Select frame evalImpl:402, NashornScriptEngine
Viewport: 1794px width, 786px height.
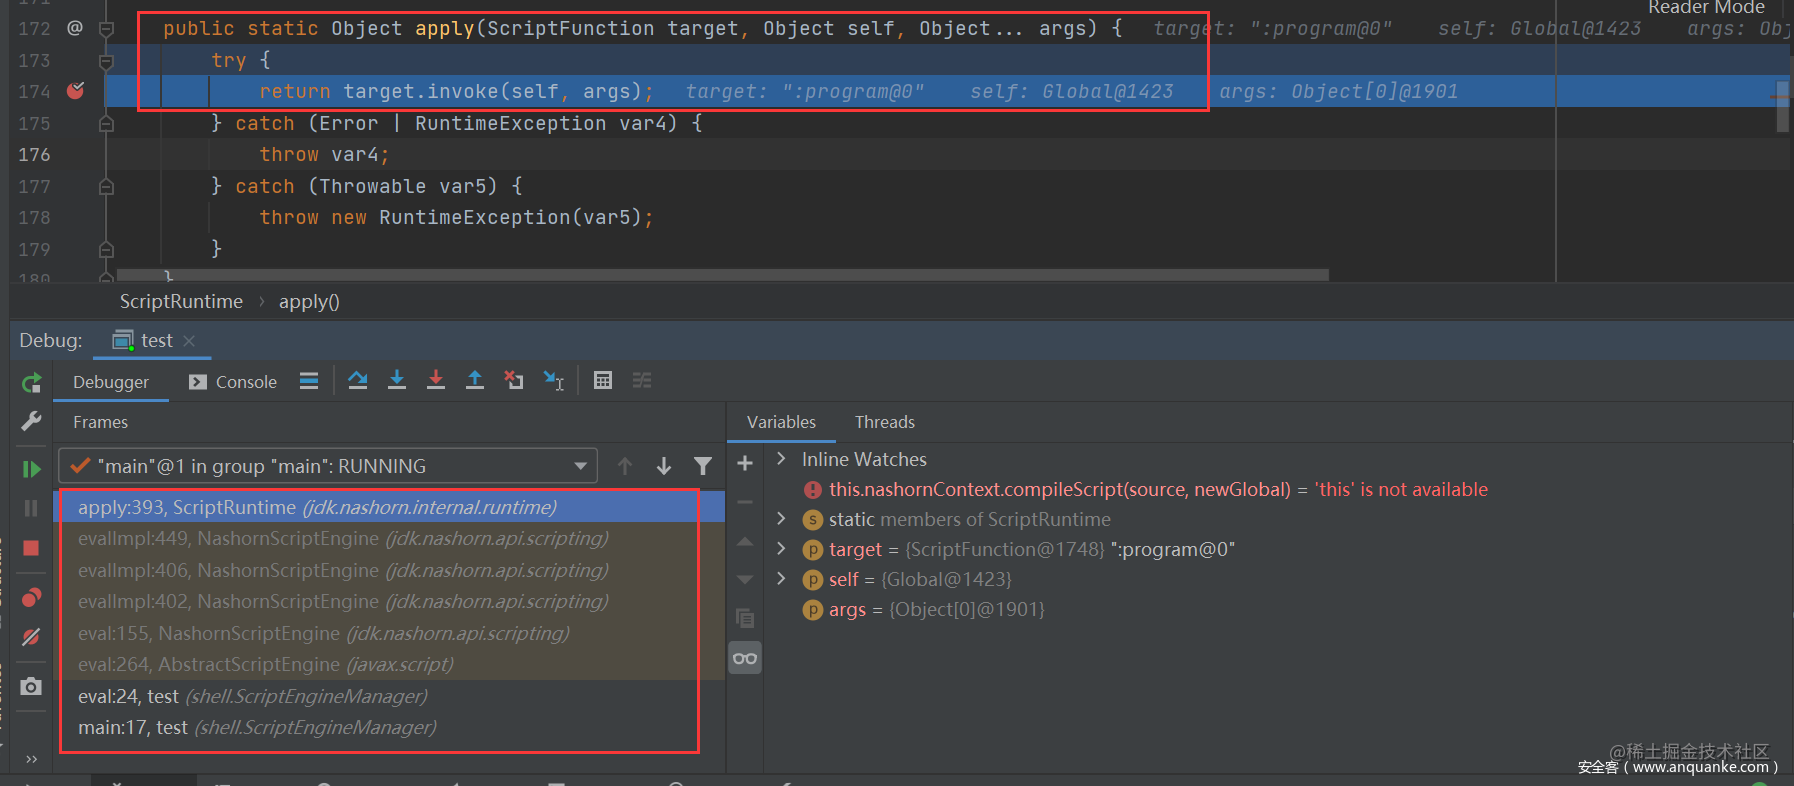point(389,601)
